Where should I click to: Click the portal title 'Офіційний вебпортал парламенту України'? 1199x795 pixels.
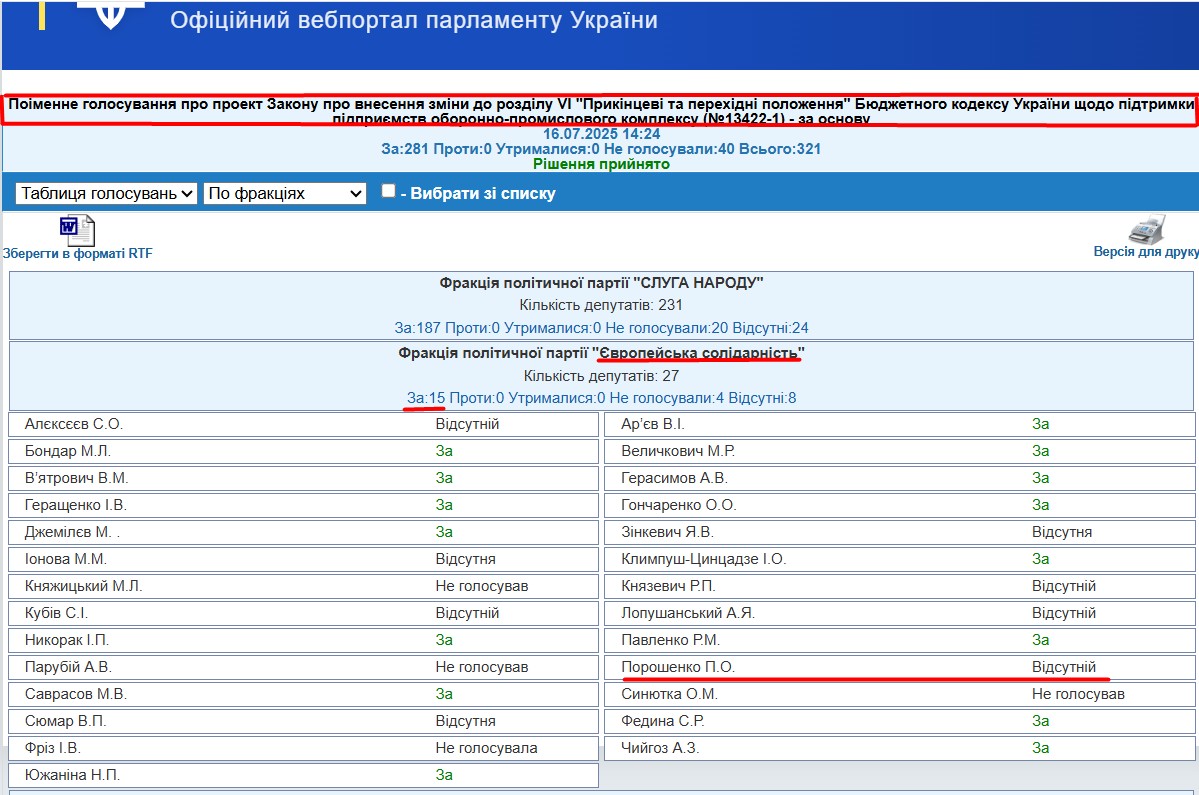(x=414, y=20)
